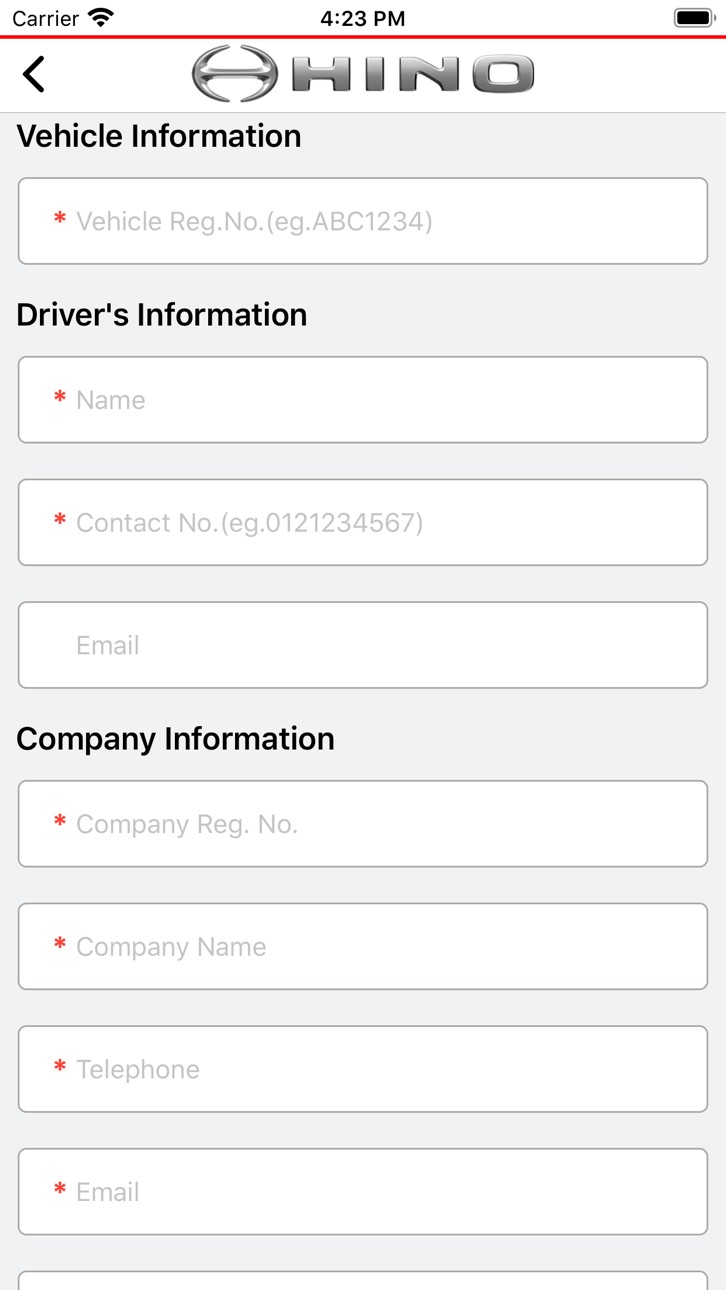This screenshot has height=1290, width=726.
Task: Tap the 4:23 PM clock
Action: 363,19
